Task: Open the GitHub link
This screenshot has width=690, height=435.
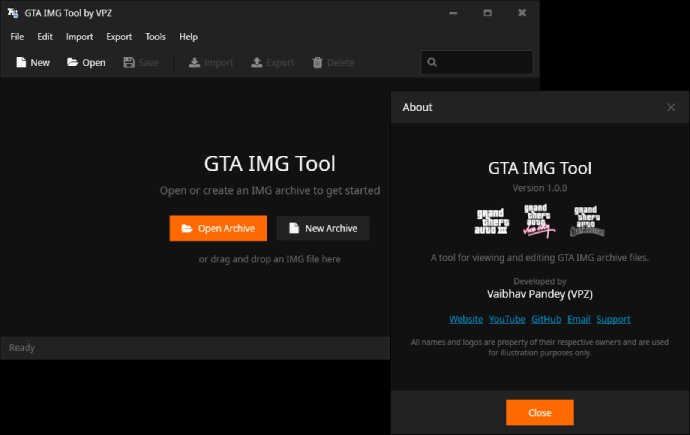Action: coord(546,319)
